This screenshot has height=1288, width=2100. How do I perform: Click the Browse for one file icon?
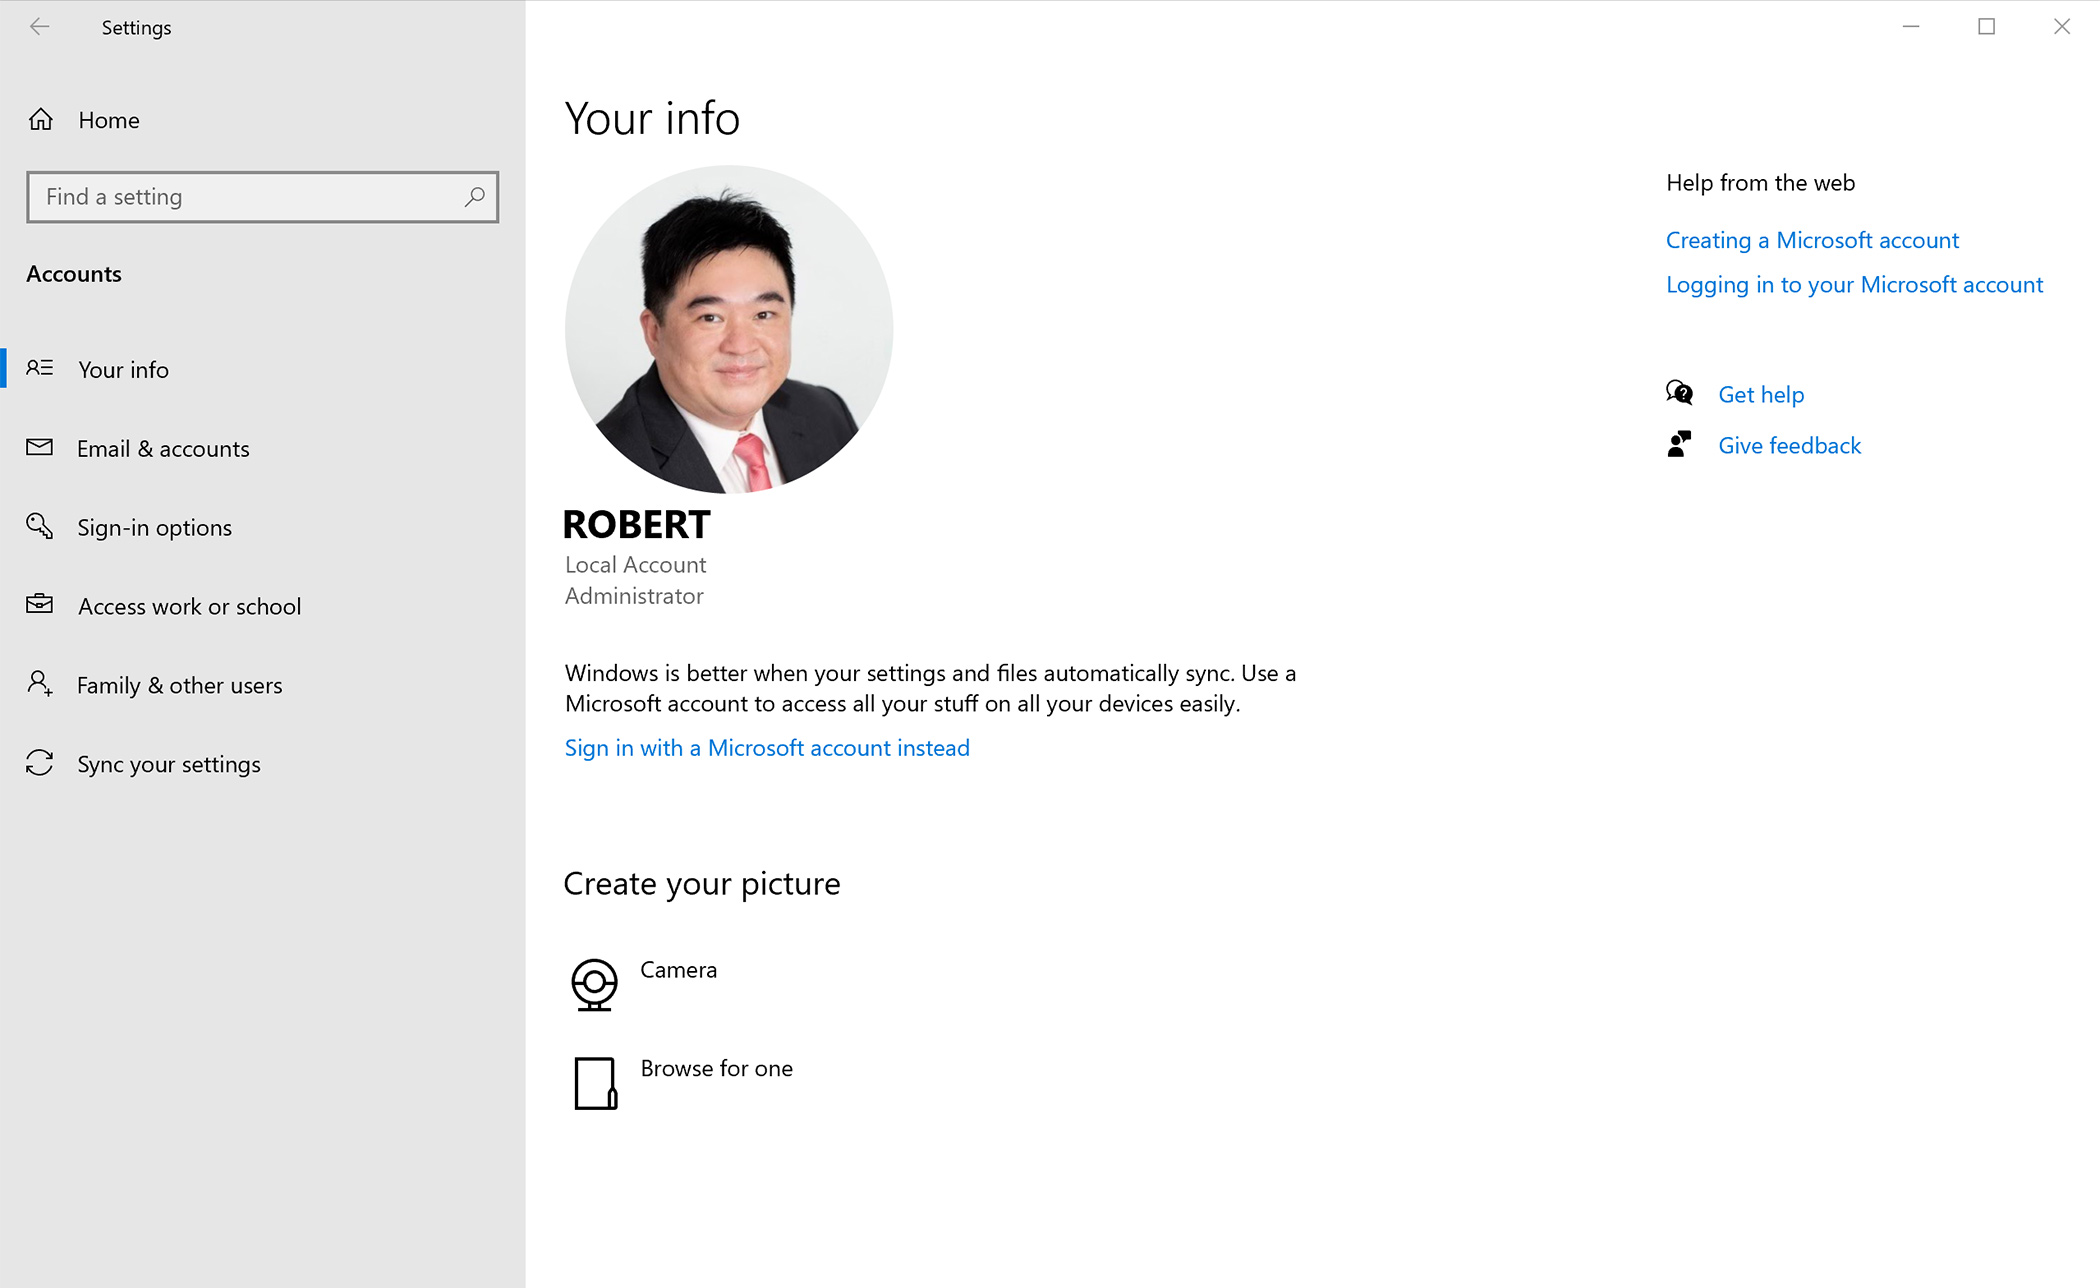click(x=594, y=1083)
